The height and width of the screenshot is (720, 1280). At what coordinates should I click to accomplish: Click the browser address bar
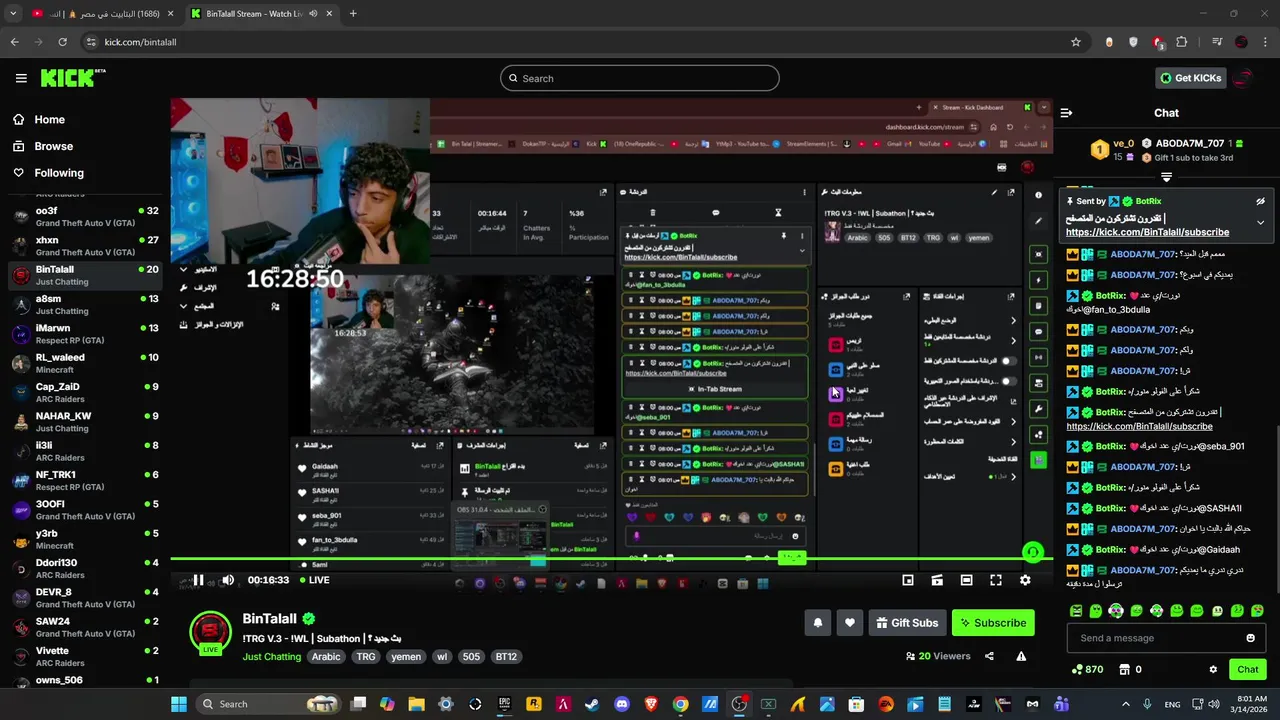[580, 42]
